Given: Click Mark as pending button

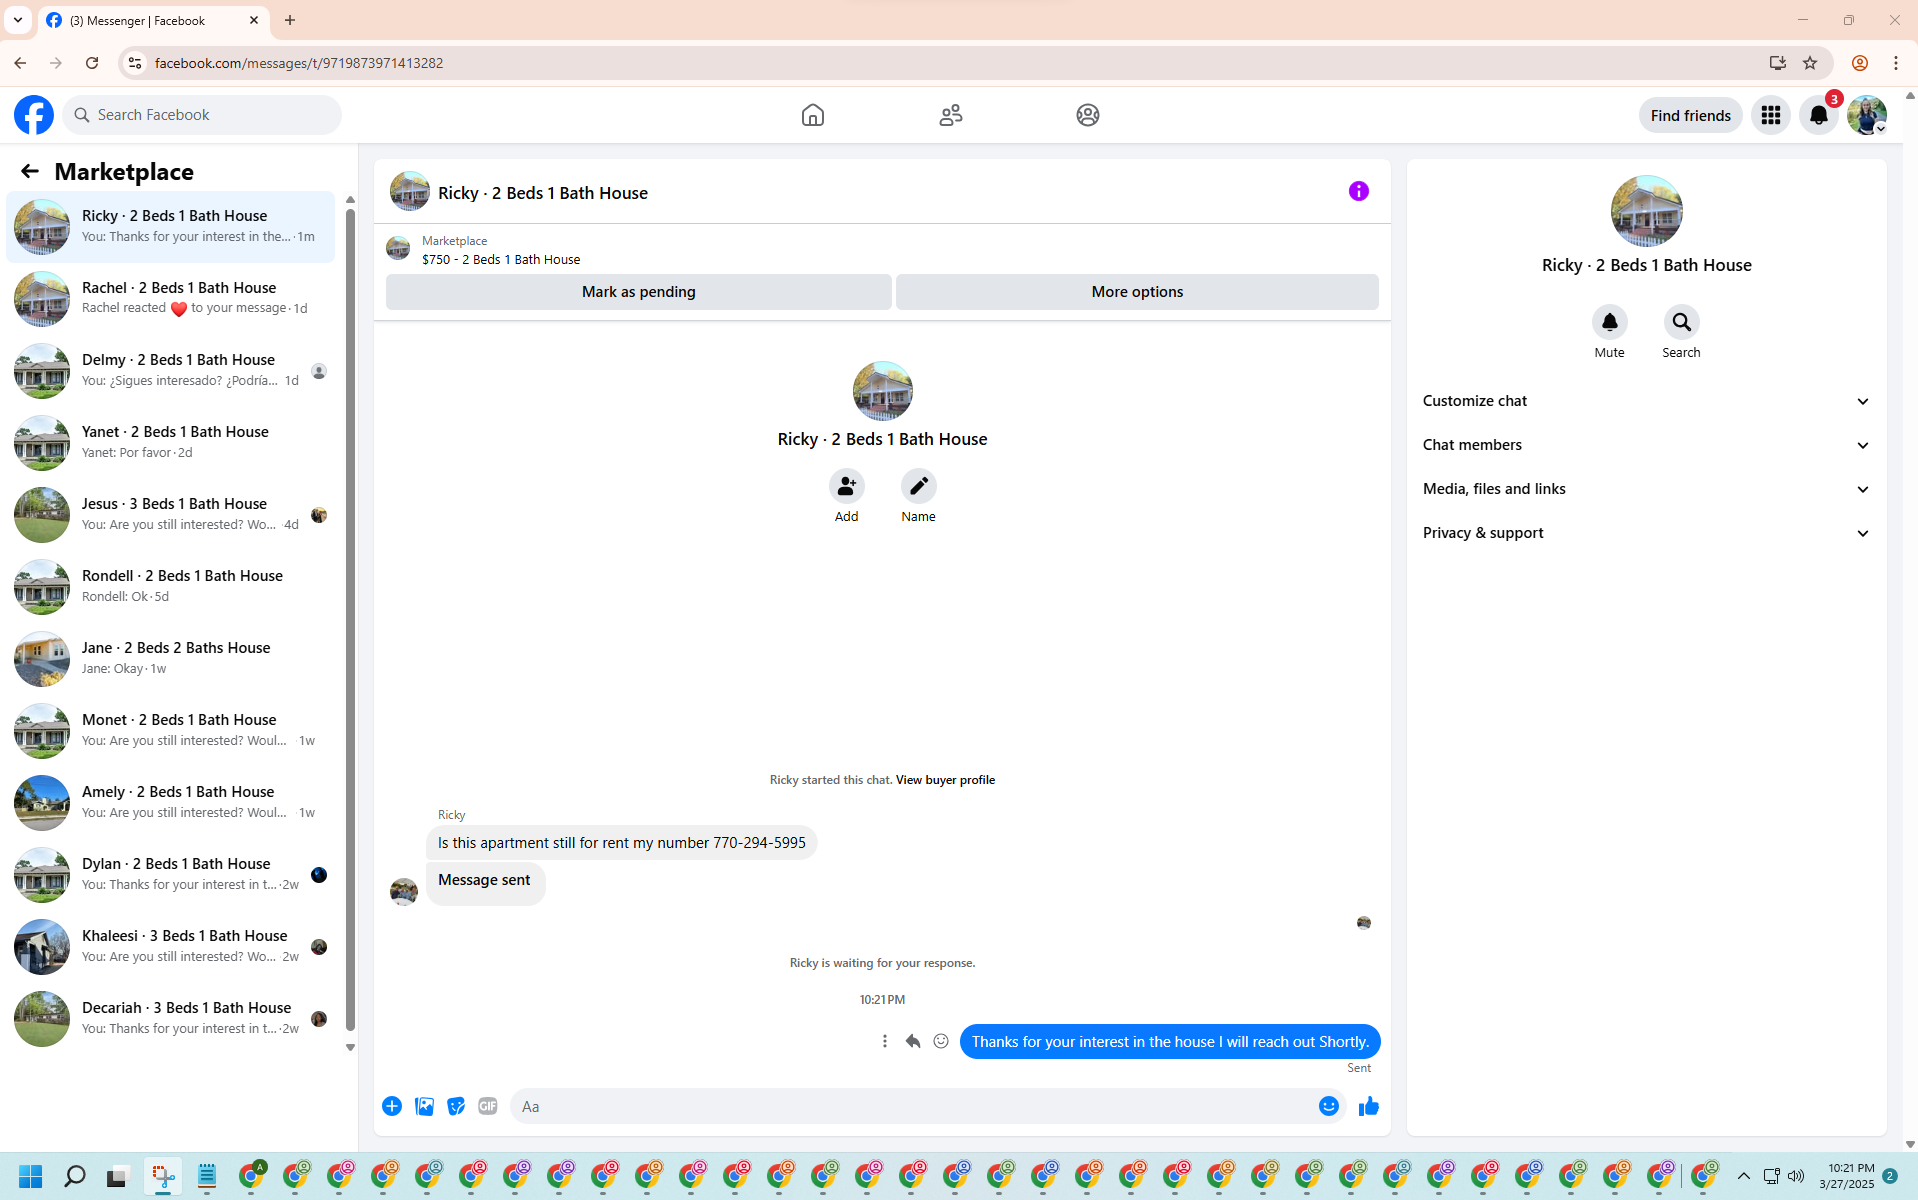Looking at the screenshot, I should pos(639,292).
